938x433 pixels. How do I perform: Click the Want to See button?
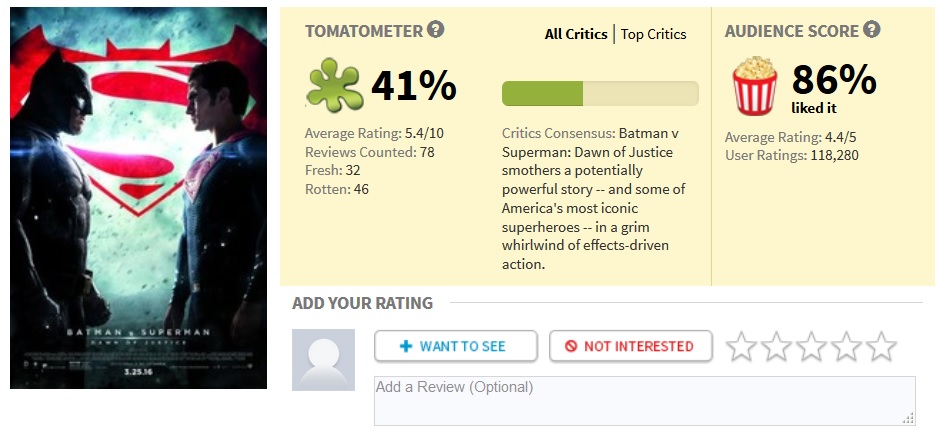point(455,346)
